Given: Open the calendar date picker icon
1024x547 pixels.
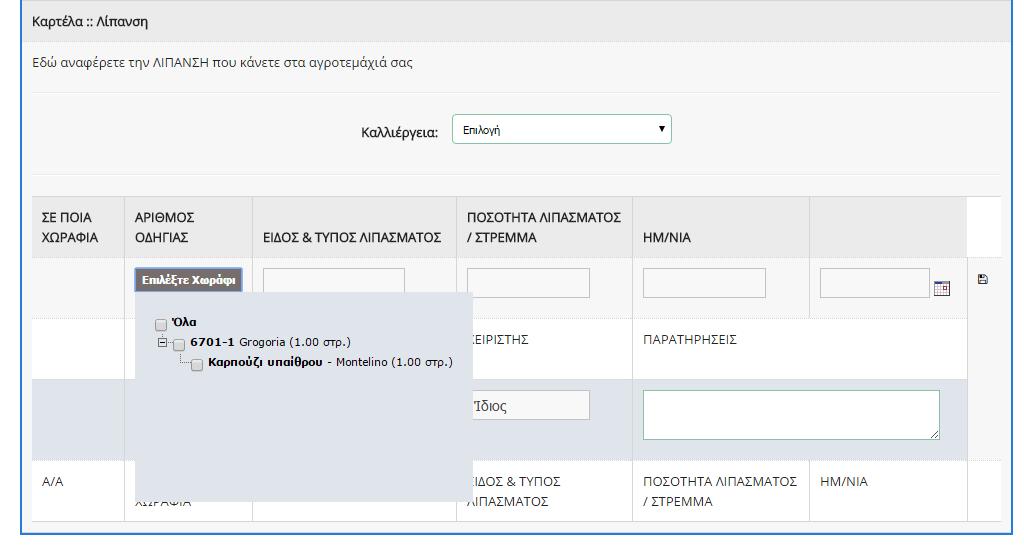Looking at the screenshot, I should (x=941, y=288).
